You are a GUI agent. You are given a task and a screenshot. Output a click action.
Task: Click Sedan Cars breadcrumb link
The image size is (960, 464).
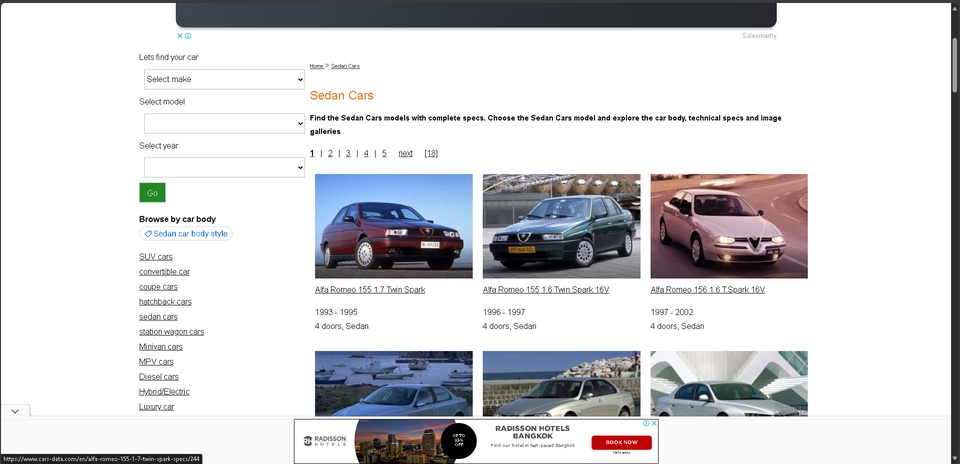coord(345,66)
